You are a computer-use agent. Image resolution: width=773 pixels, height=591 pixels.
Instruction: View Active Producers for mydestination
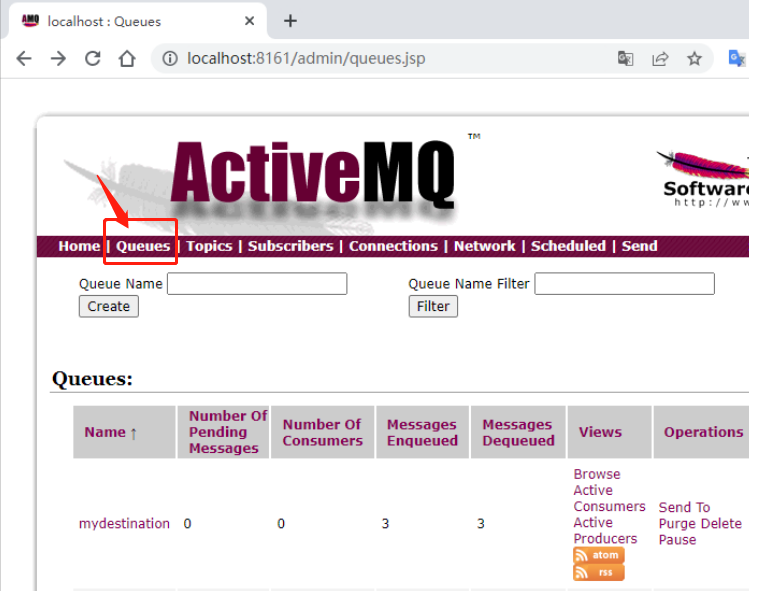coord(605,530)
